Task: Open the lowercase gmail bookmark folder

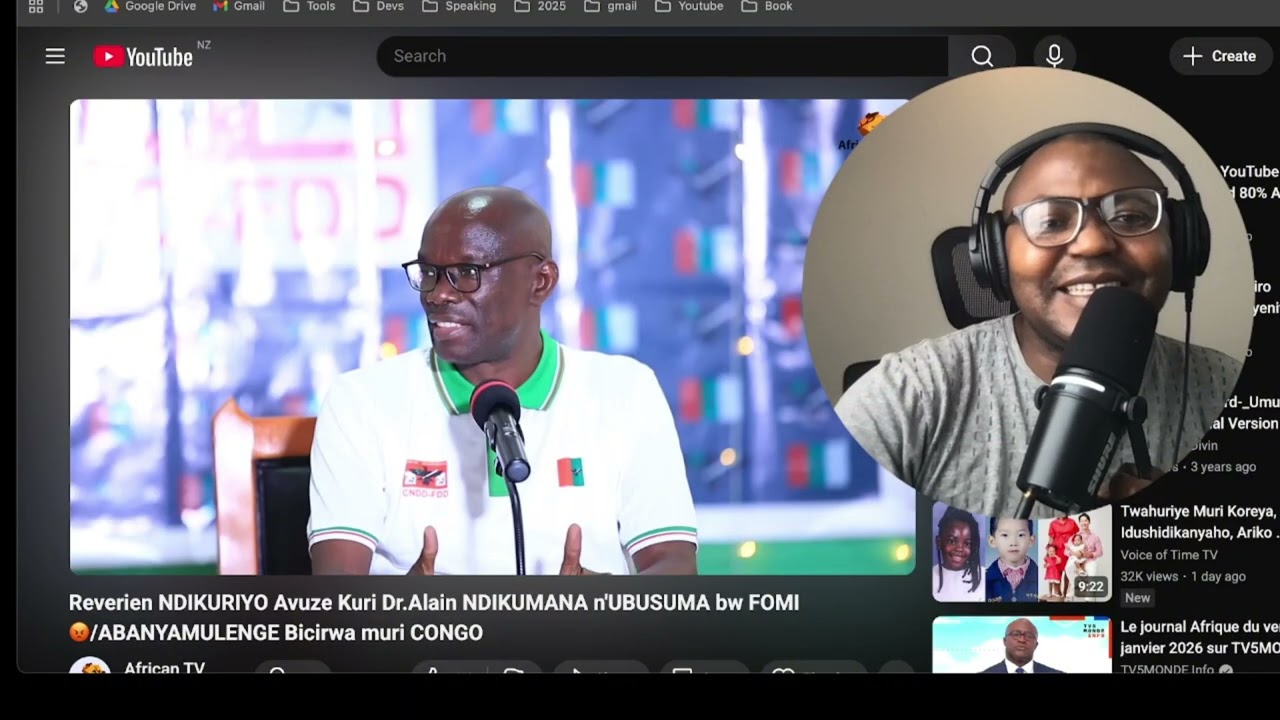Action: click(610, 6)
